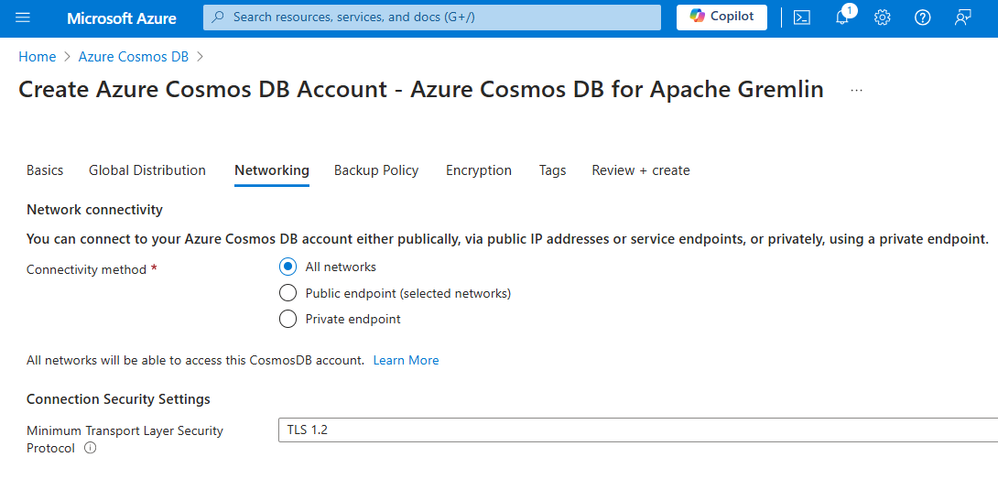
Task: Open the ellipsis menu next to page title
Action: click(x=856, y=90)
